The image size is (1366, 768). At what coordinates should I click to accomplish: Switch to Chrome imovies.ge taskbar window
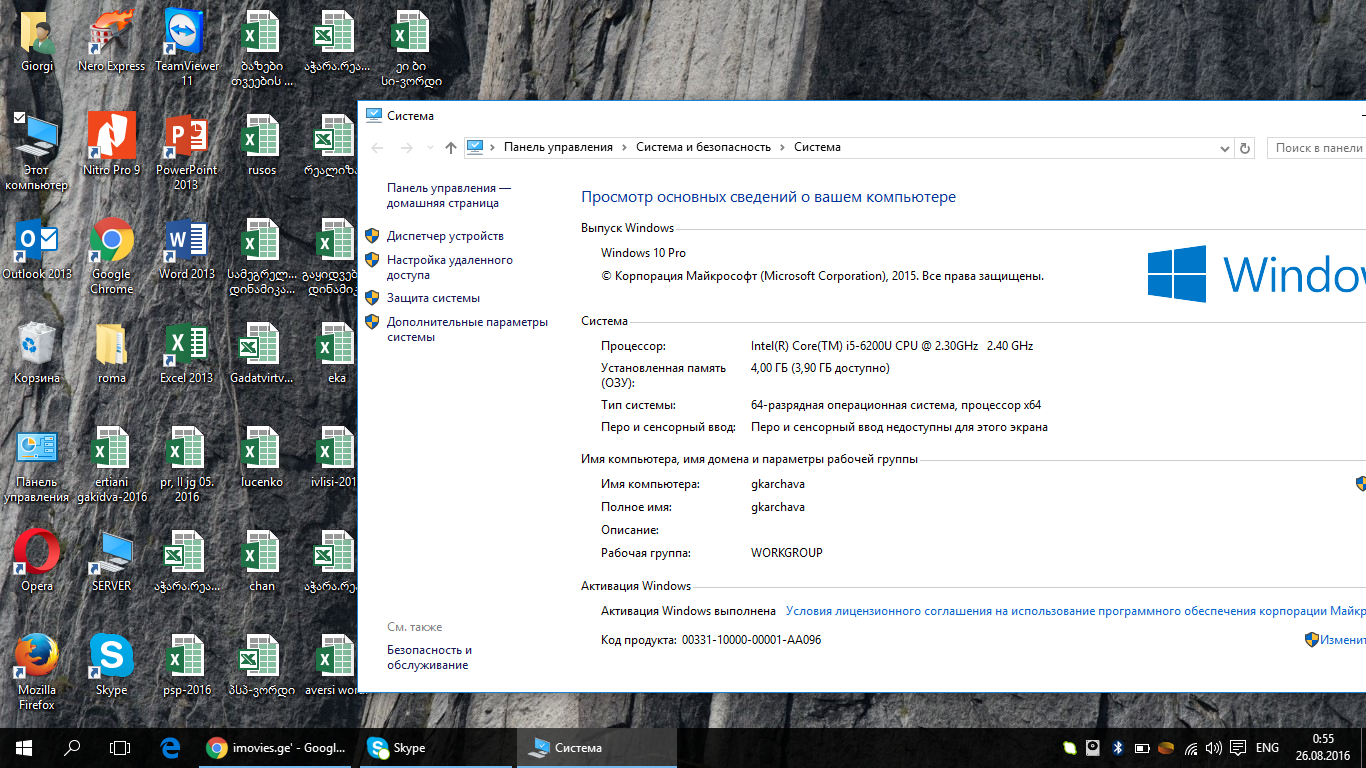(275, 747)
